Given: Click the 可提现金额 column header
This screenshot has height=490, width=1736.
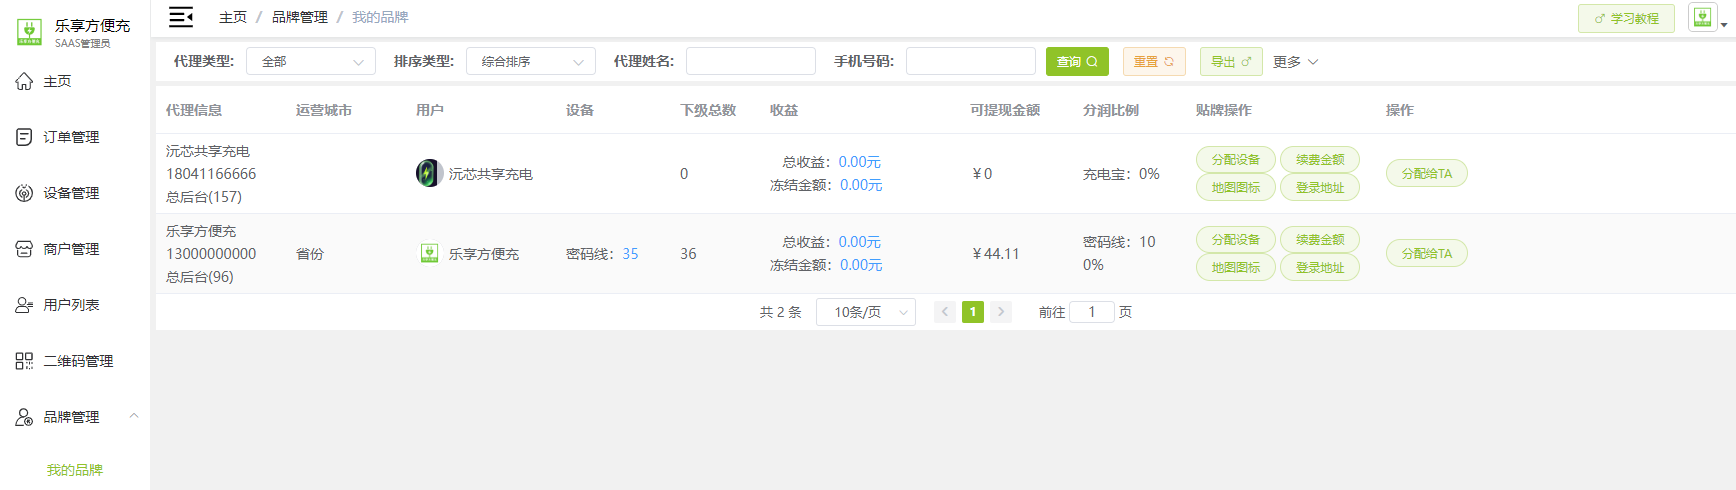Looking at the screenshot, I should pos(1005,110).
